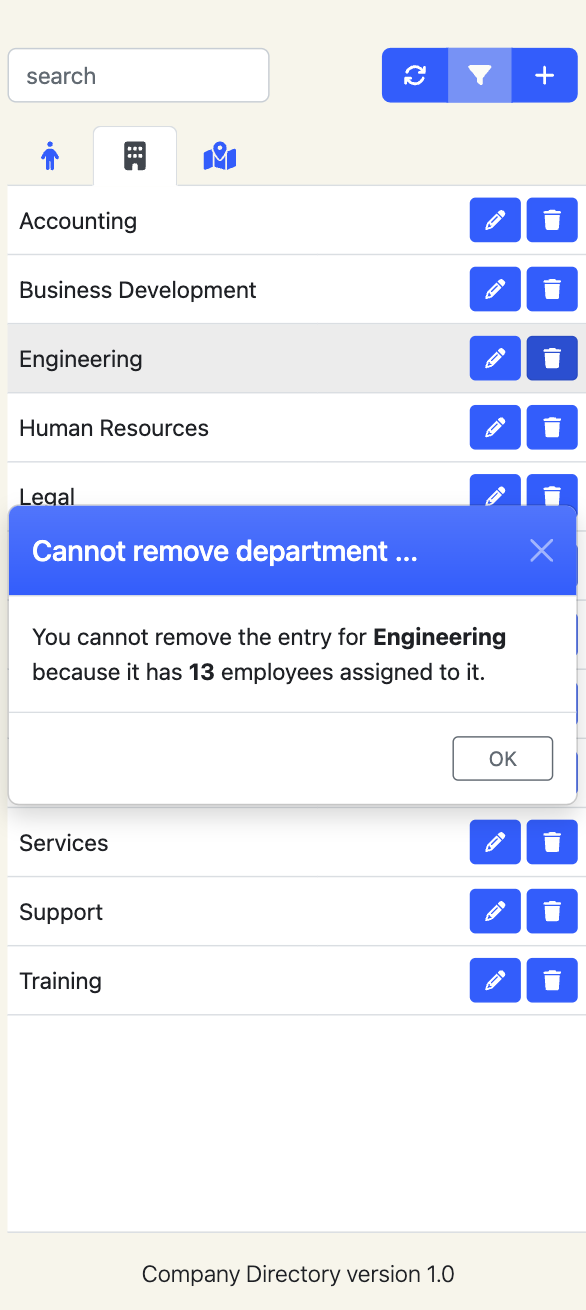This screenshot has width=586, height=1310.
Task: Select the departments building tab
Action: tap(135, 156)
